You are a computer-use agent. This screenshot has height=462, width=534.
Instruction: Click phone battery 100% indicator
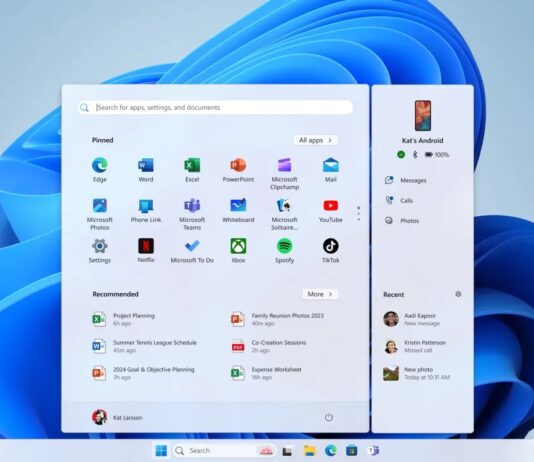click(x=437, y=155)
